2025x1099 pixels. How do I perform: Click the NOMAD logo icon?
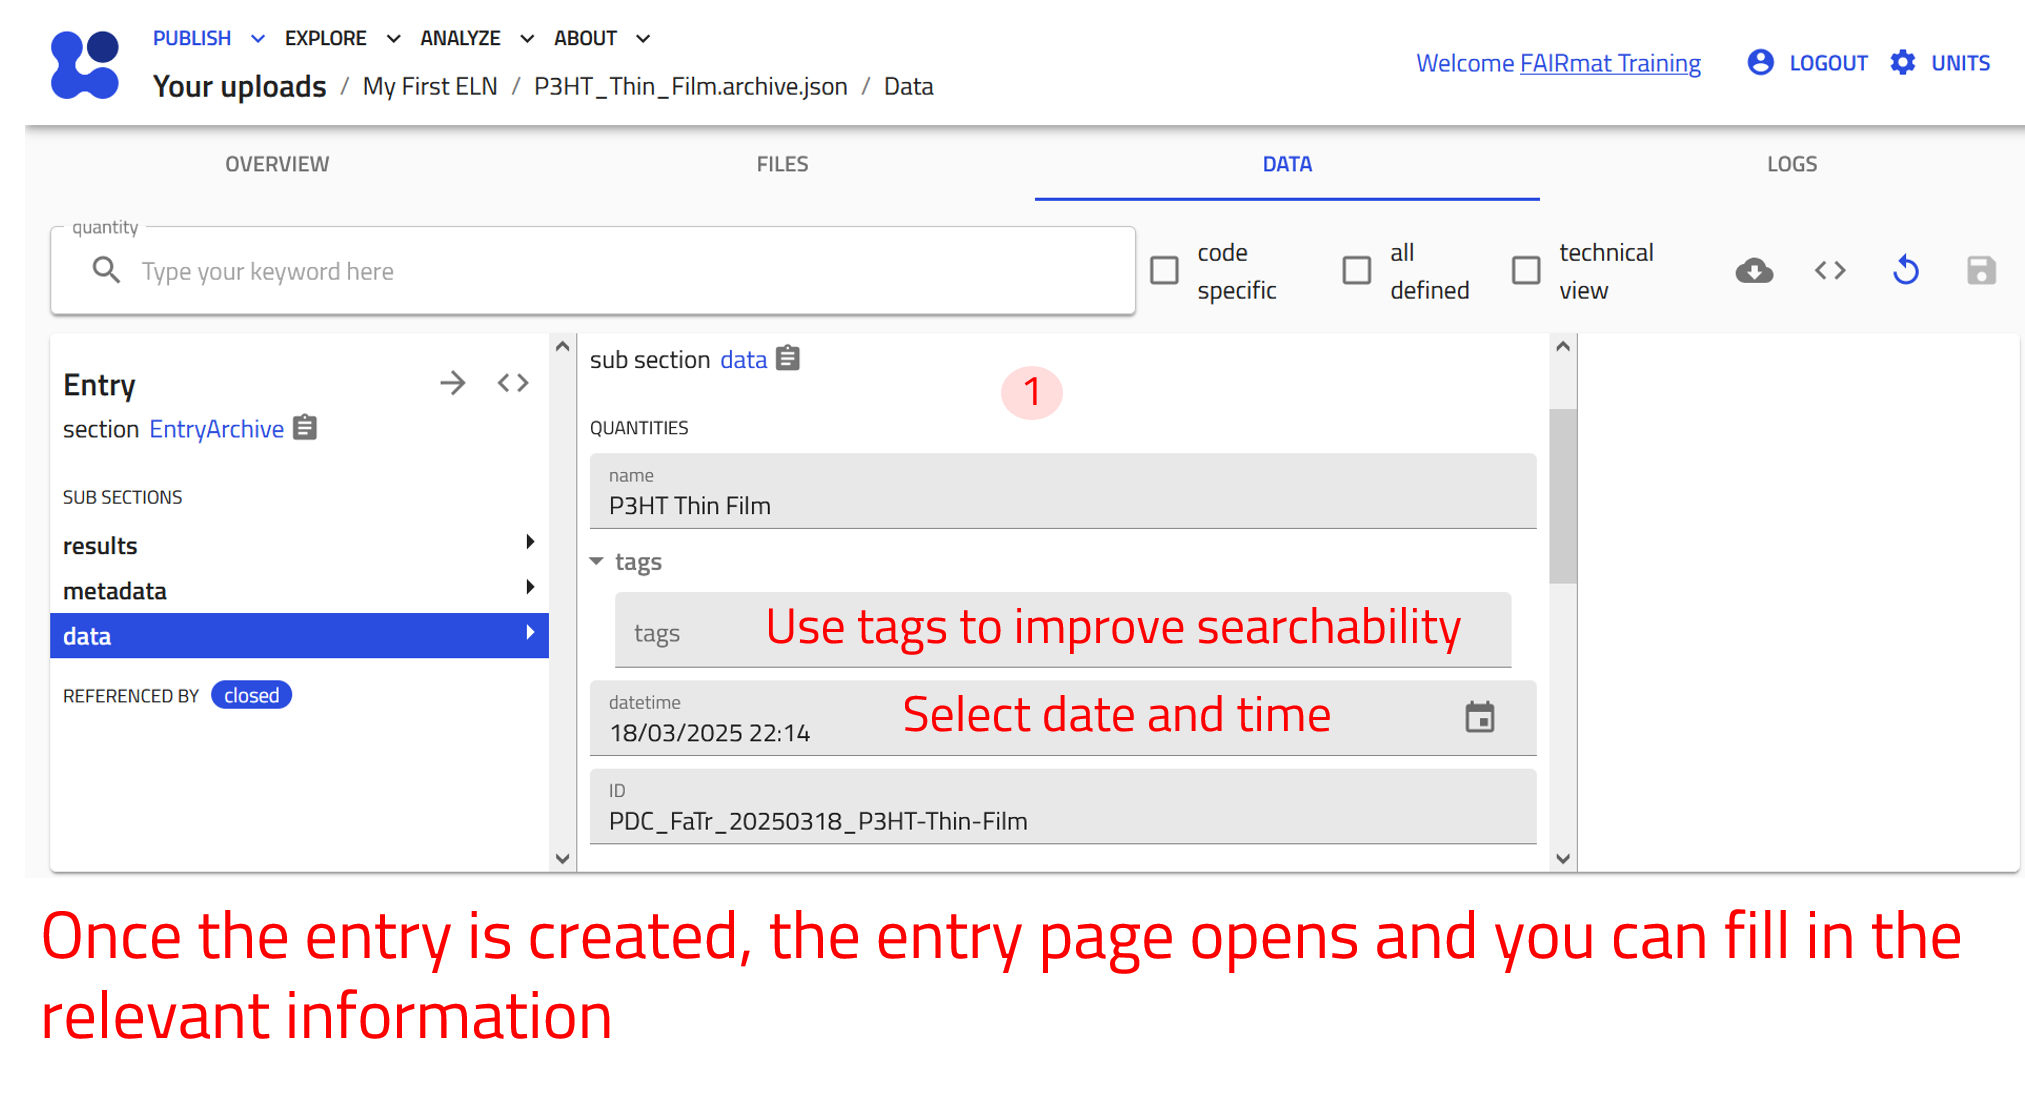point(85,65)
